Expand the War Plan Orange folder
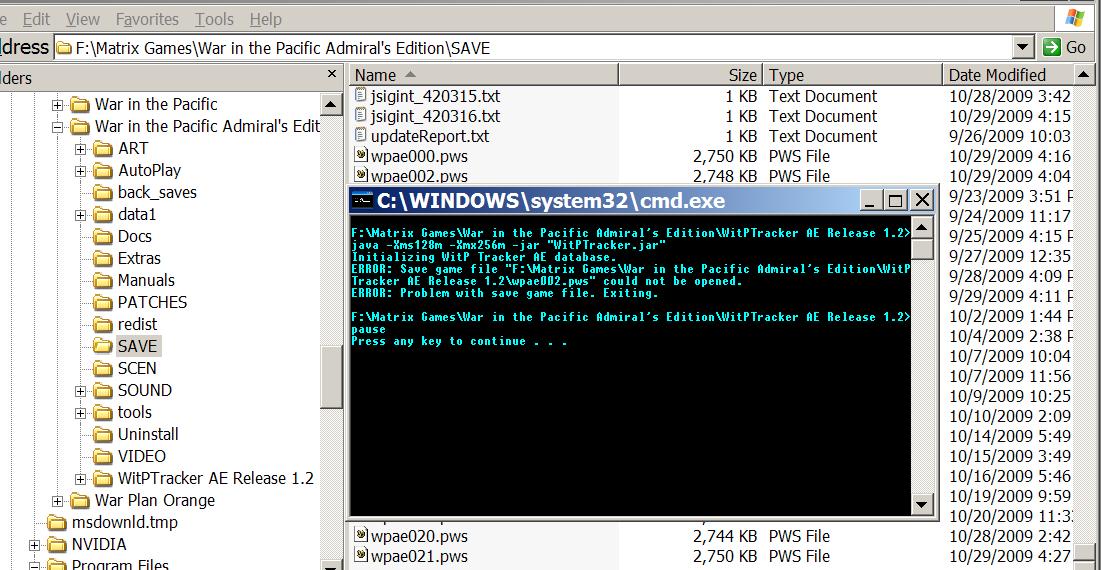This screenshot has height=570, width=1101. (58, 501)
